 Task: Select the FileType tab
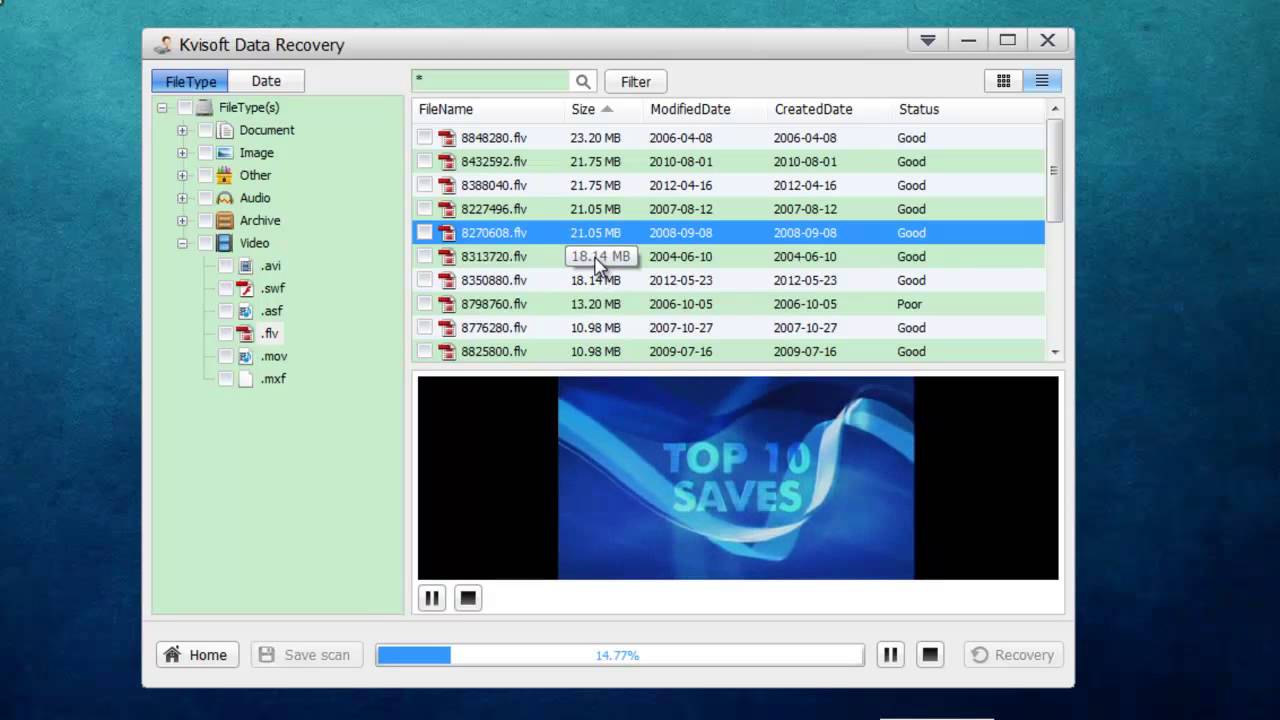click(x=190, y=81)
